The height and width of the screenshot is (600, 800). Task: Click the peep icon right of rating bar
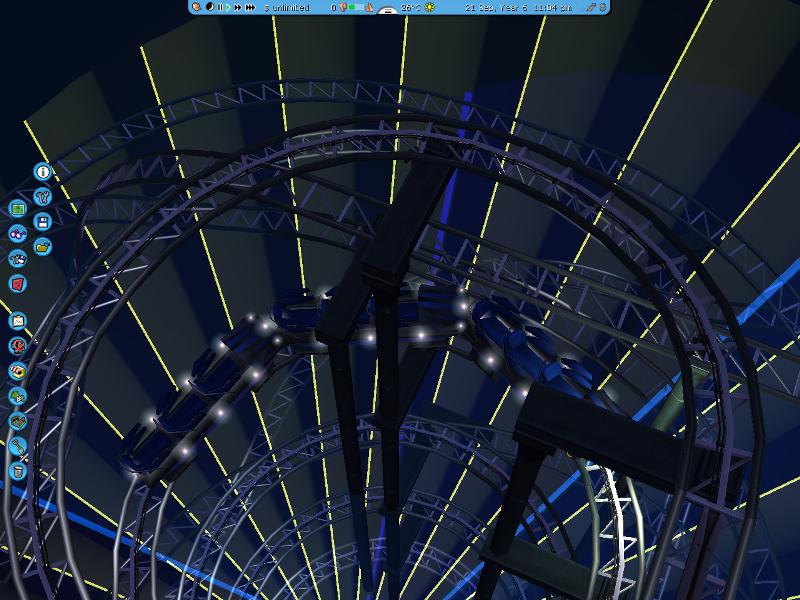click(369, 8)
